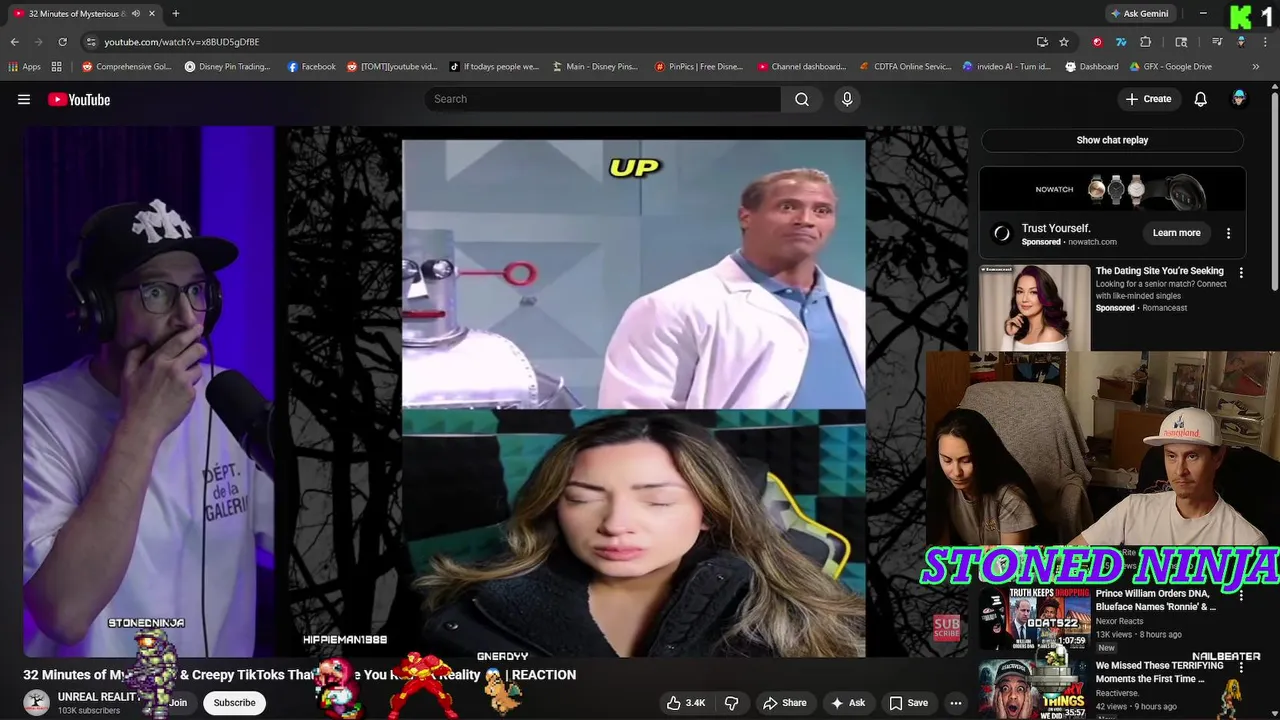Click the NOWATCH watches ad banner
1280x720 pixels.
(1112, 189)
